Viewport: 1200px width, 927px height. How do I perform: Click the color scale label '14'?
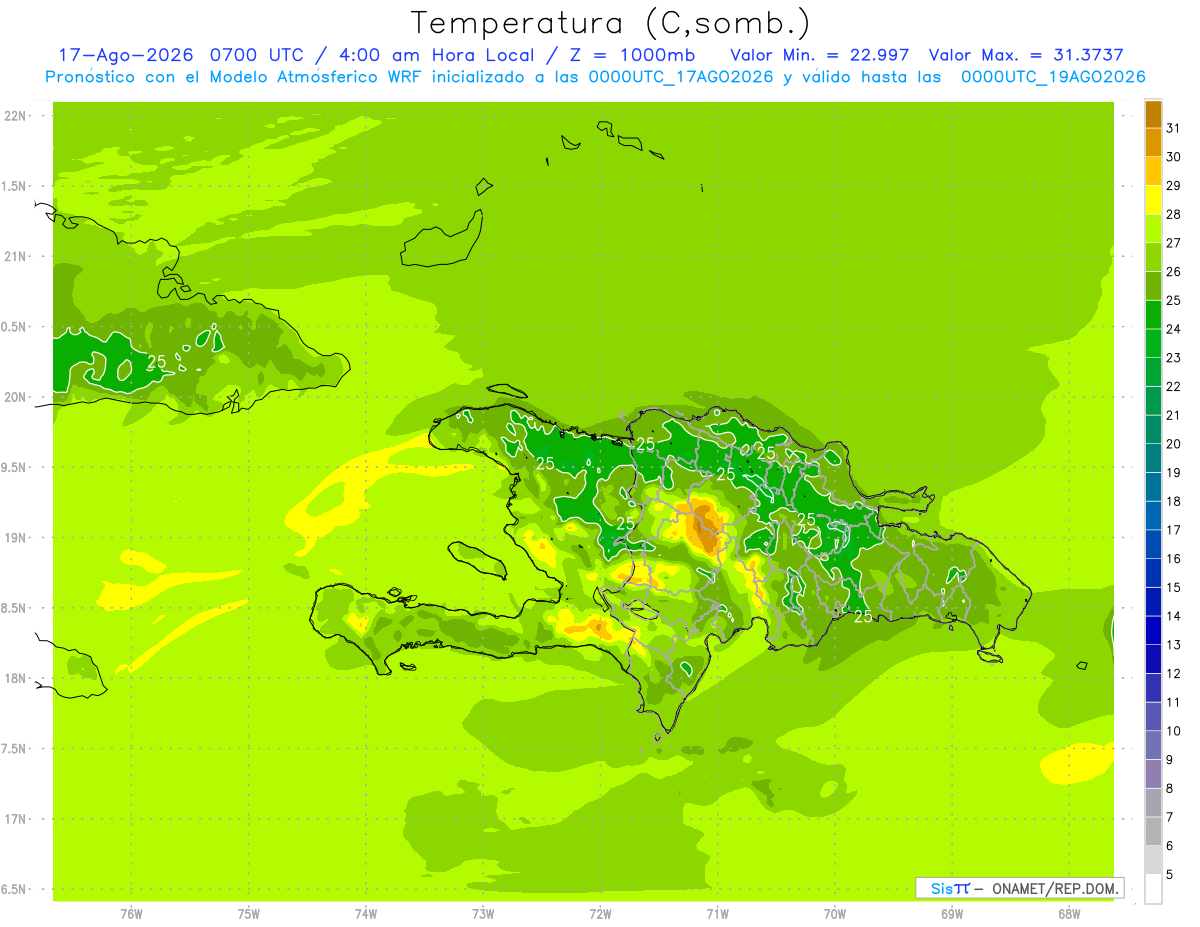point(1173,616)
